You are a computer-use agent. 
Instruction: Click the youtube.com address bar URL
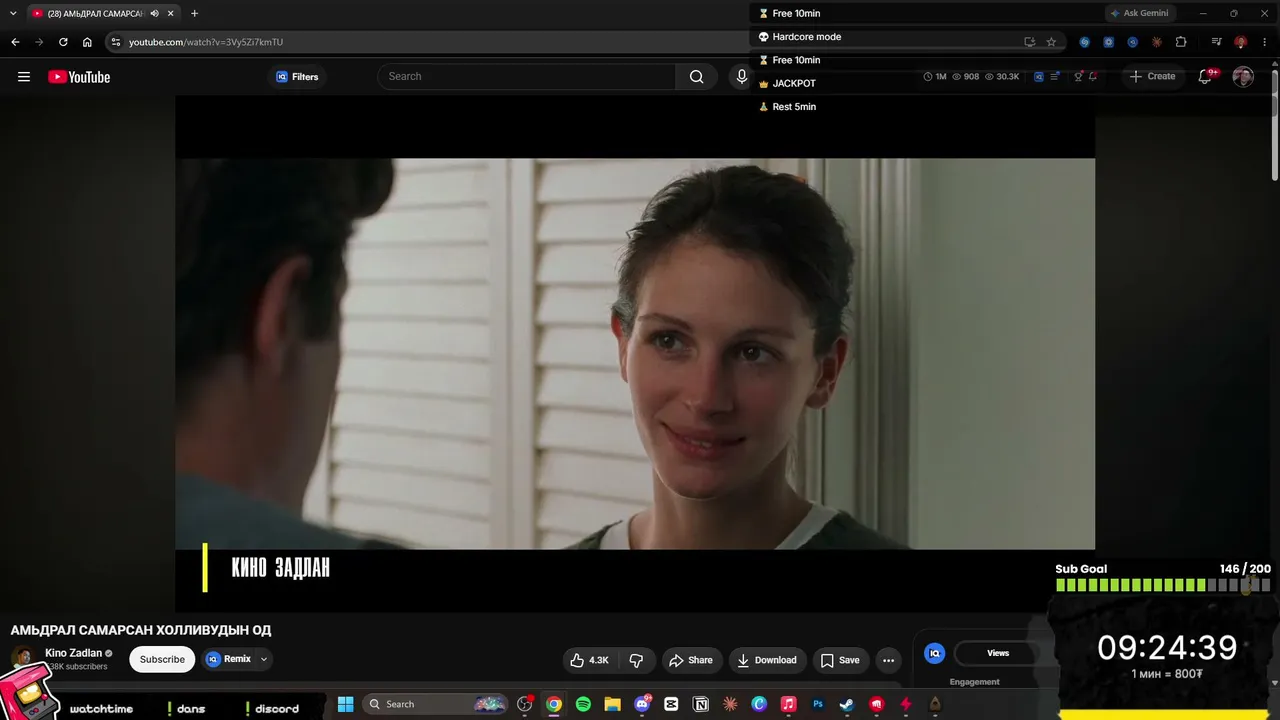(x=206, y=42)
